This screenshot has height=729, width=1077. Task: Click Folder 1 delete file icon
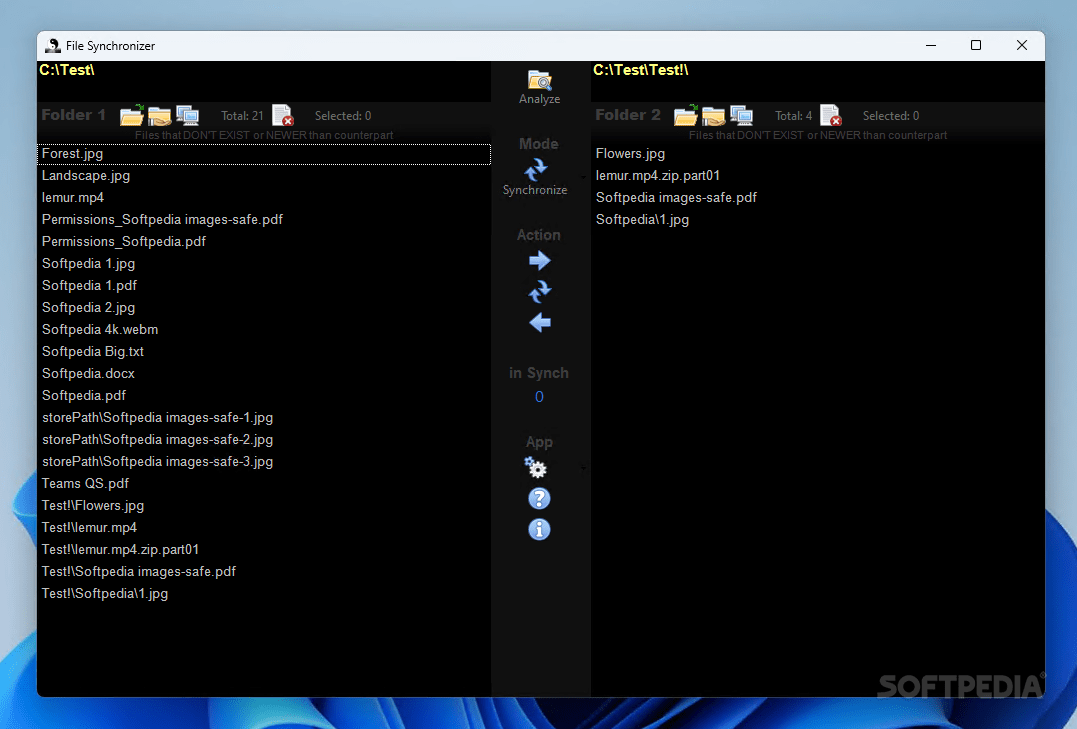282,115
